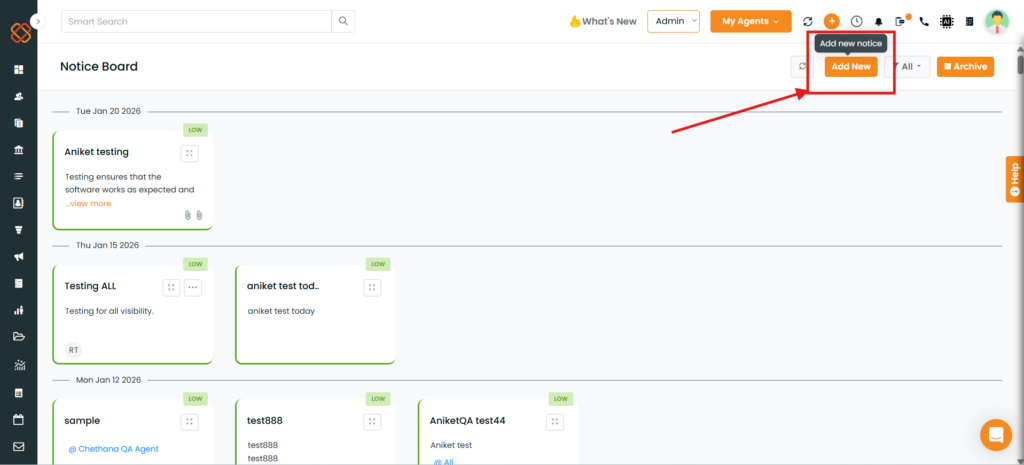The width and height of the screenshot is (1024, 465).
Task: Open the AI chip icon
Action: point(946,21)
